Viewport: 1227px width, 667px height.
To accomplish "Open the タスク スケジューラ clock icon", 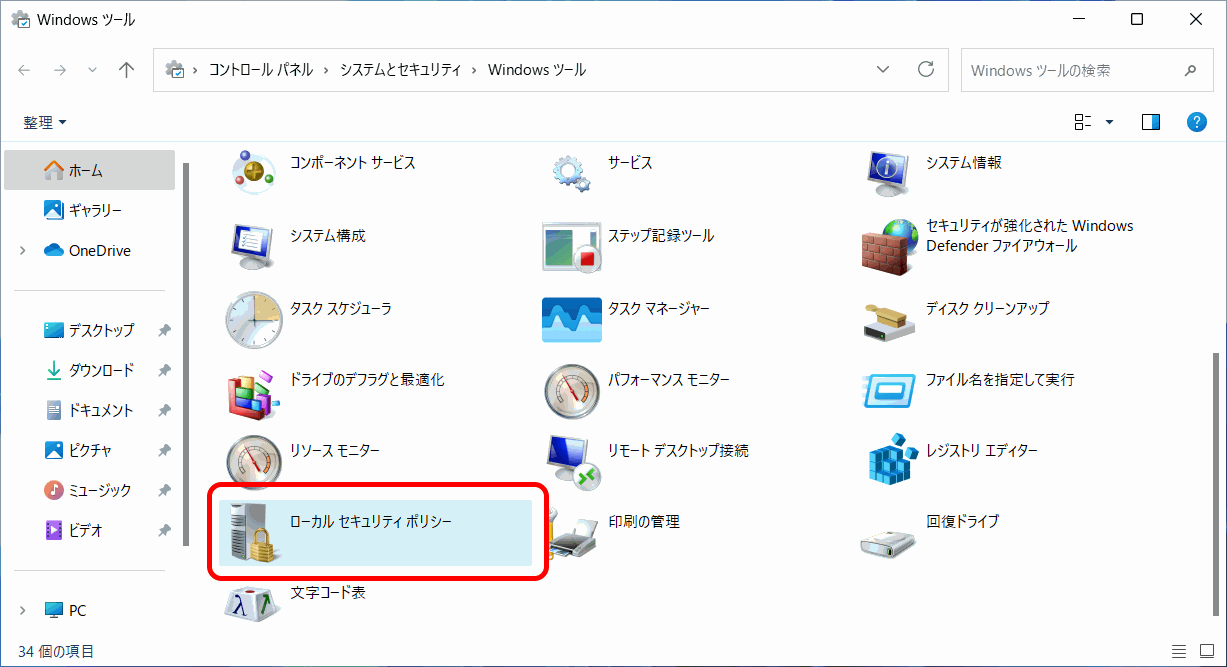I will coord(253,319).
